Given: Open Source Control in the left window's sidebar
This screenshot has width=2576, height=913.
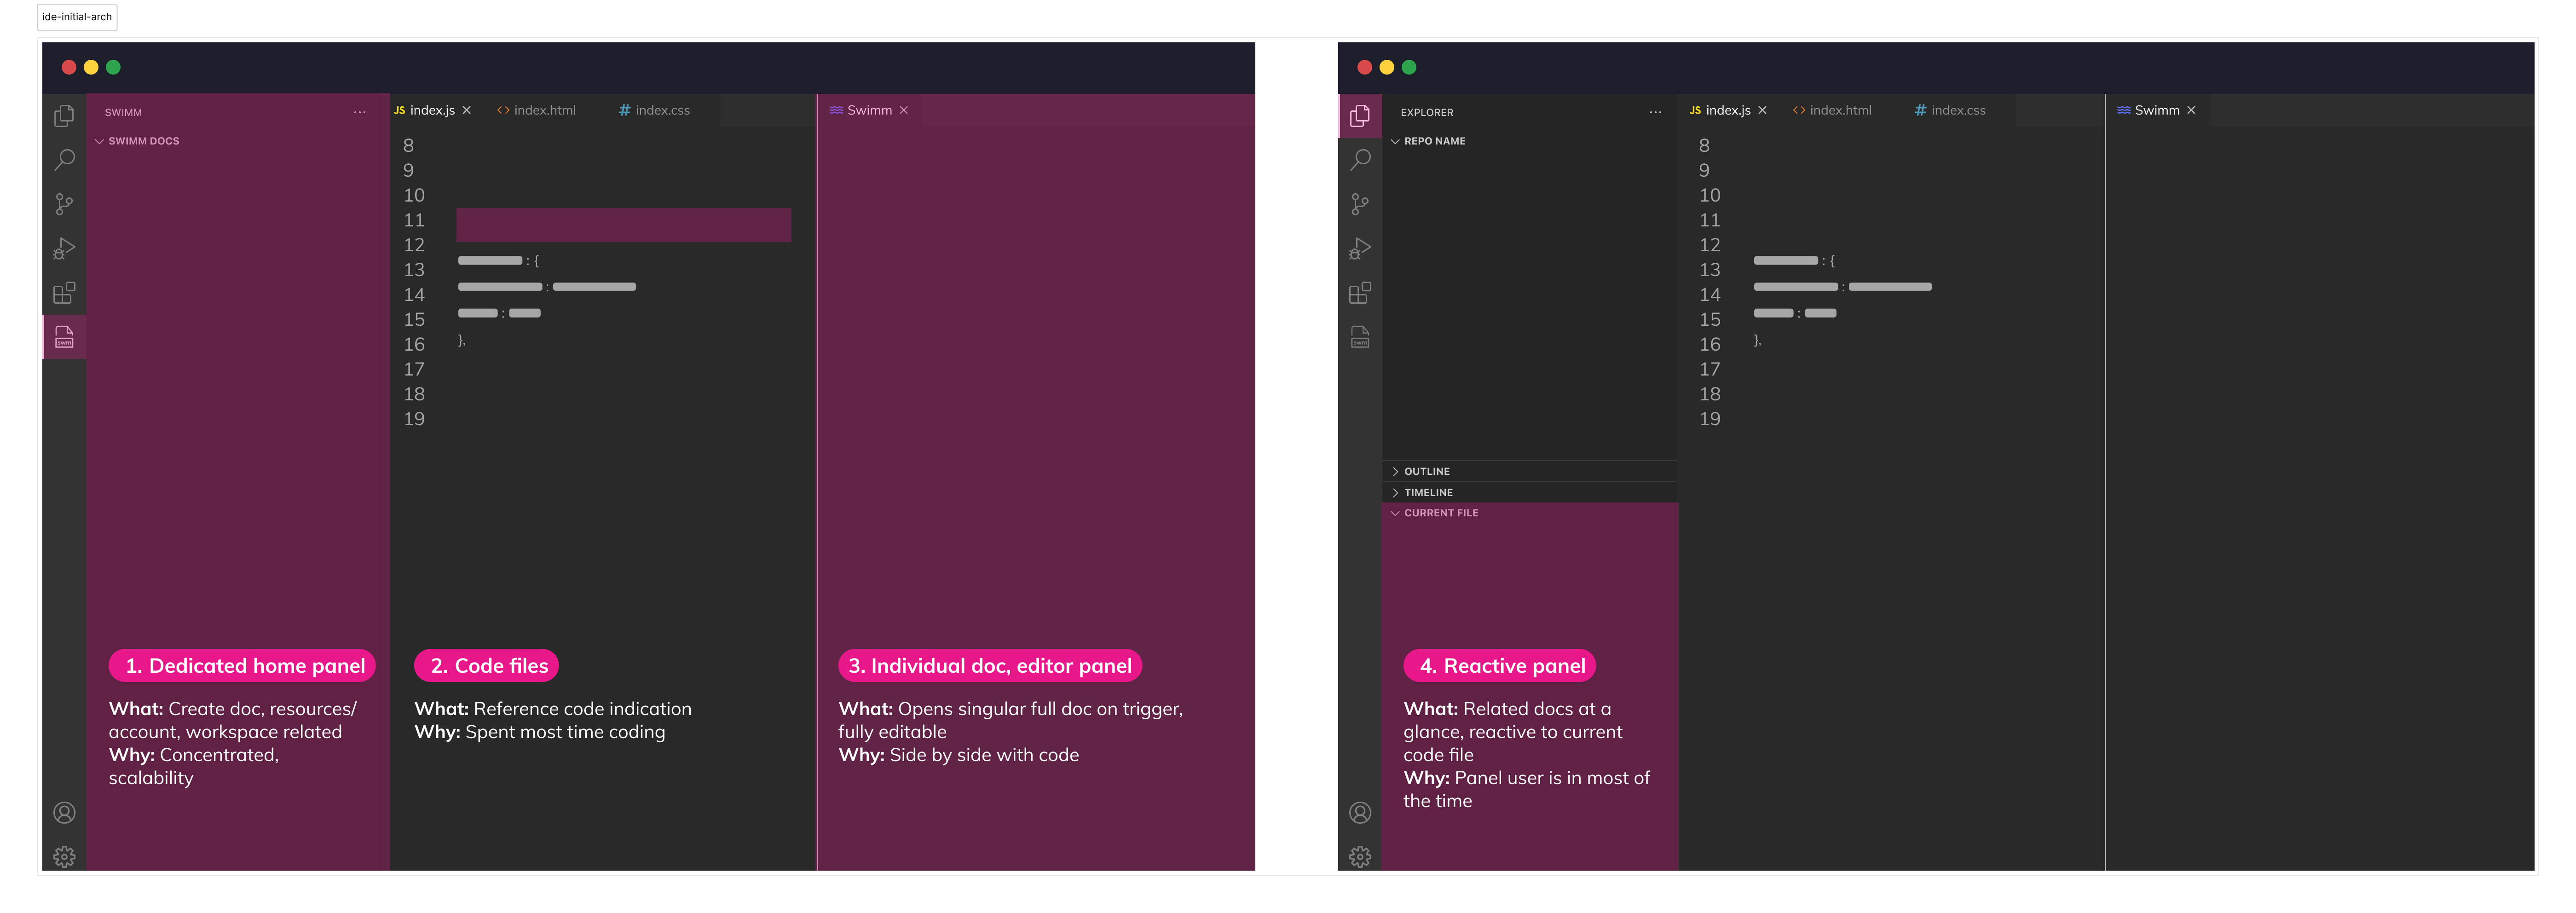Looking at the screenshot, I should [x=64, y=204].
